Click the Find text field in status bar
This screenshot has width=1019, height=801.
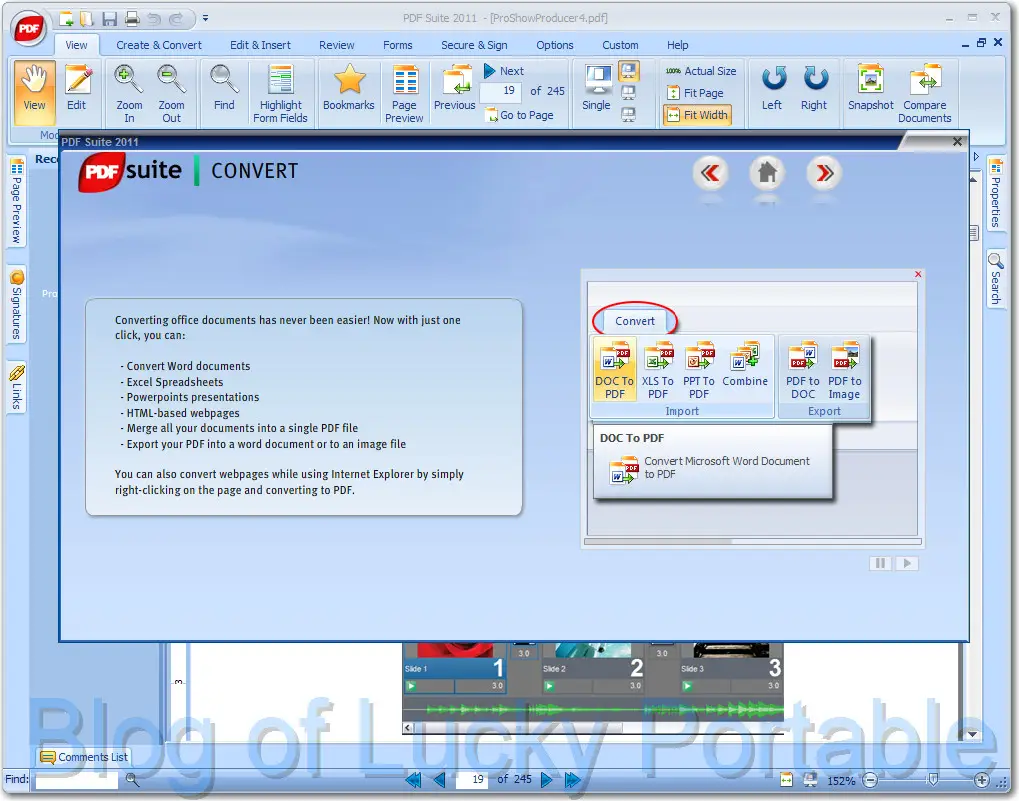pyautogui.click(x=77, y=780)
